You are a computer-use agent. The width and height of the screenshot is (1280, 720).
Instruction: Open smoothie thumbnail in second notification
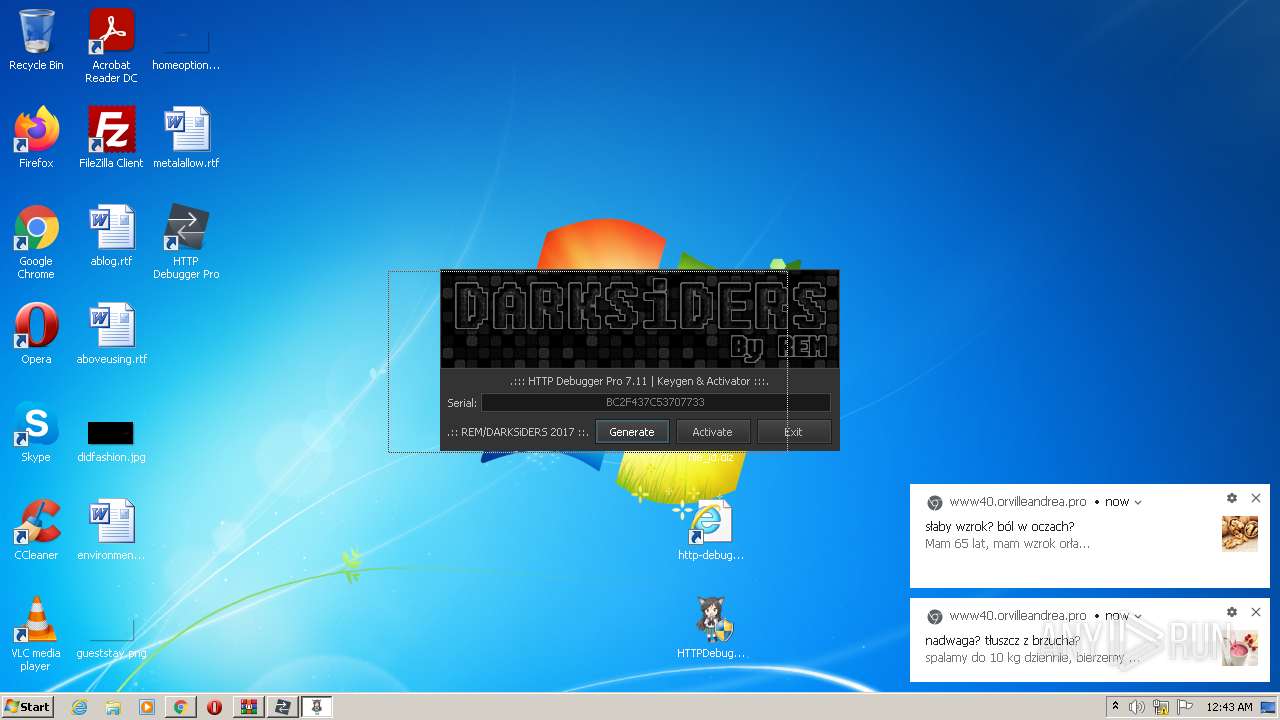click(x=1240, y=648)
